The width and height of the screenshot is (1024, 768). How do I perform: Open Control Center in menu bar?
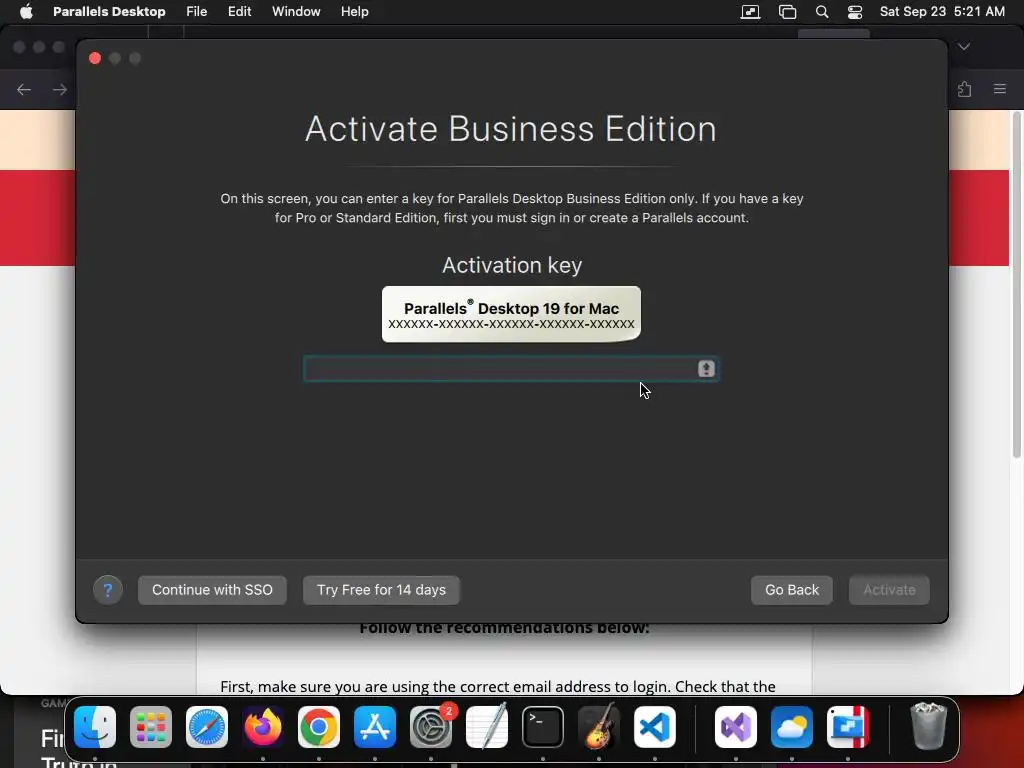coord(855,12)
